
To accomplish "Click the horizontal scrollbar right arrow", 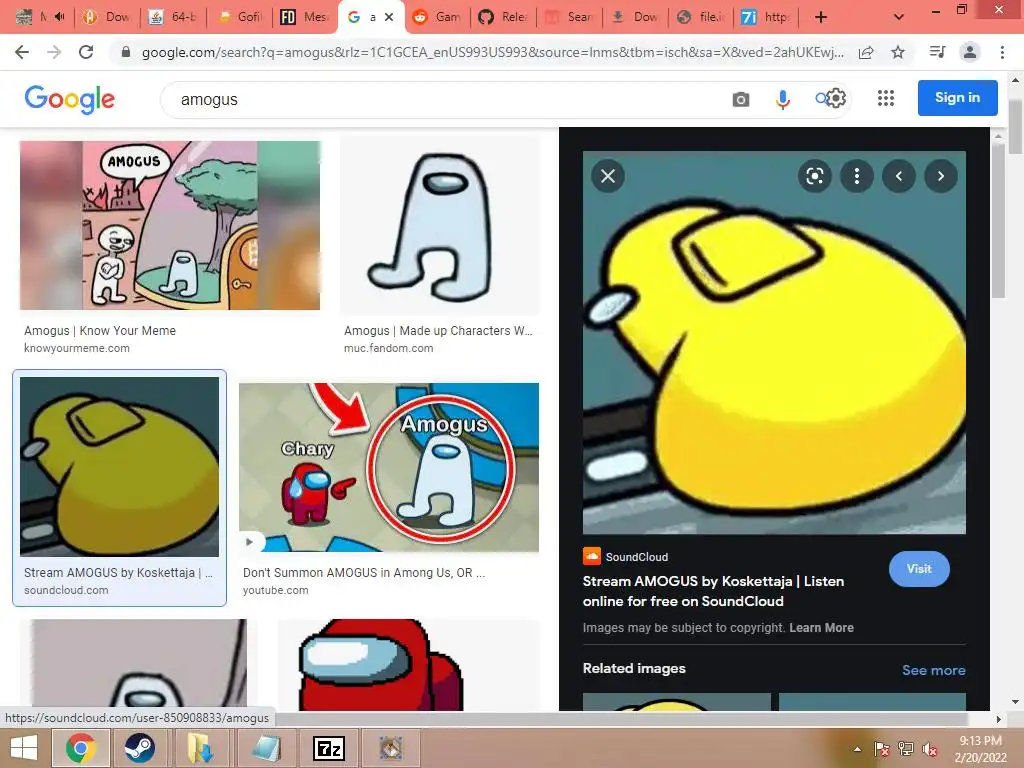I will (x=998, y=719).
